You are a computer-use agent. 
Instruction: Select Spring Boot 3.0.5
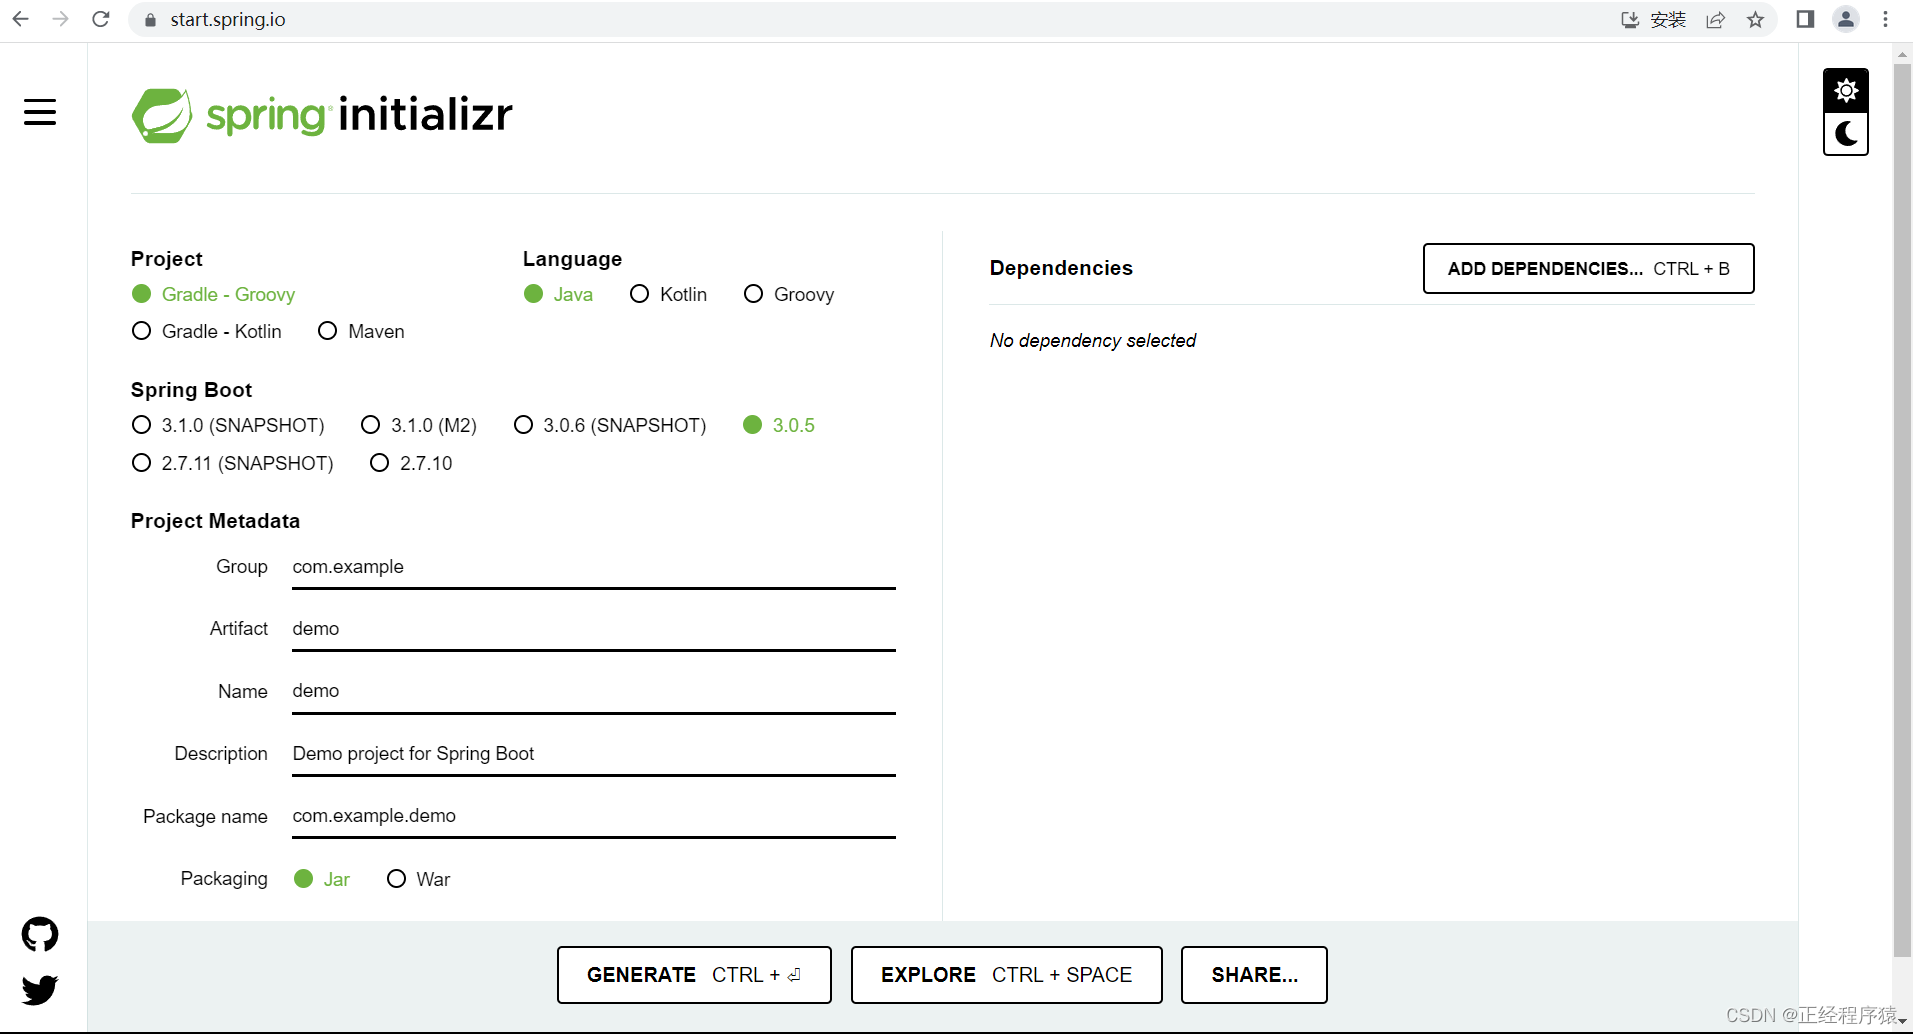pos(779,425)
